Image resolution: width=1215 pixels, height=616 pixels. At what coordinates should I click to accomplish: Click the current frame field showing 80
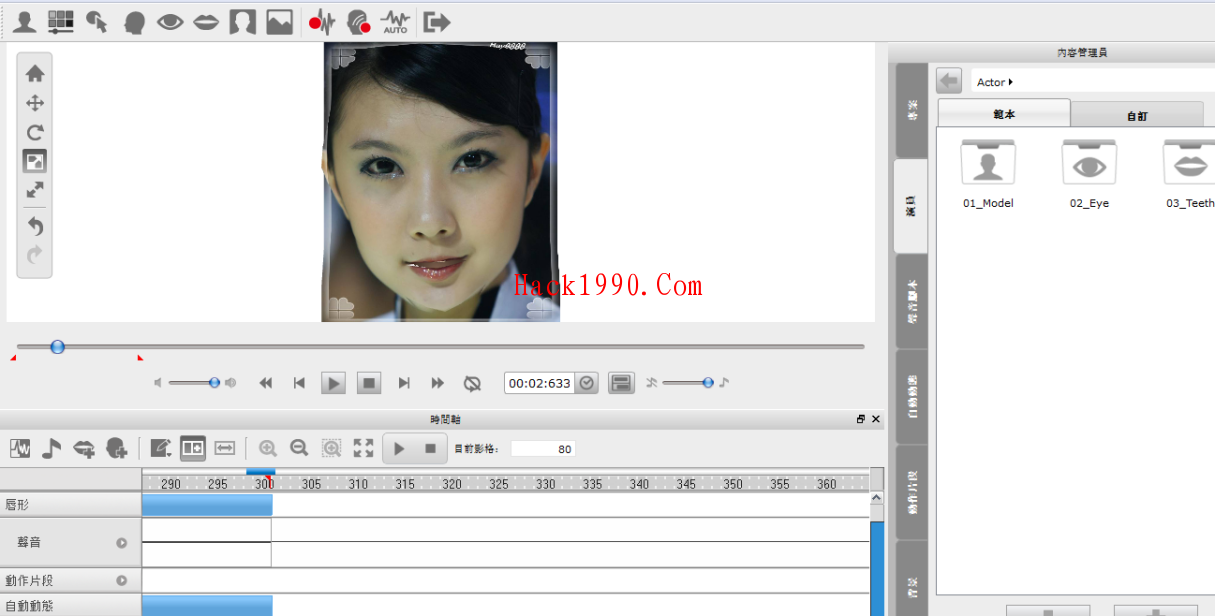pyautogui.click(x=543, y=449)
